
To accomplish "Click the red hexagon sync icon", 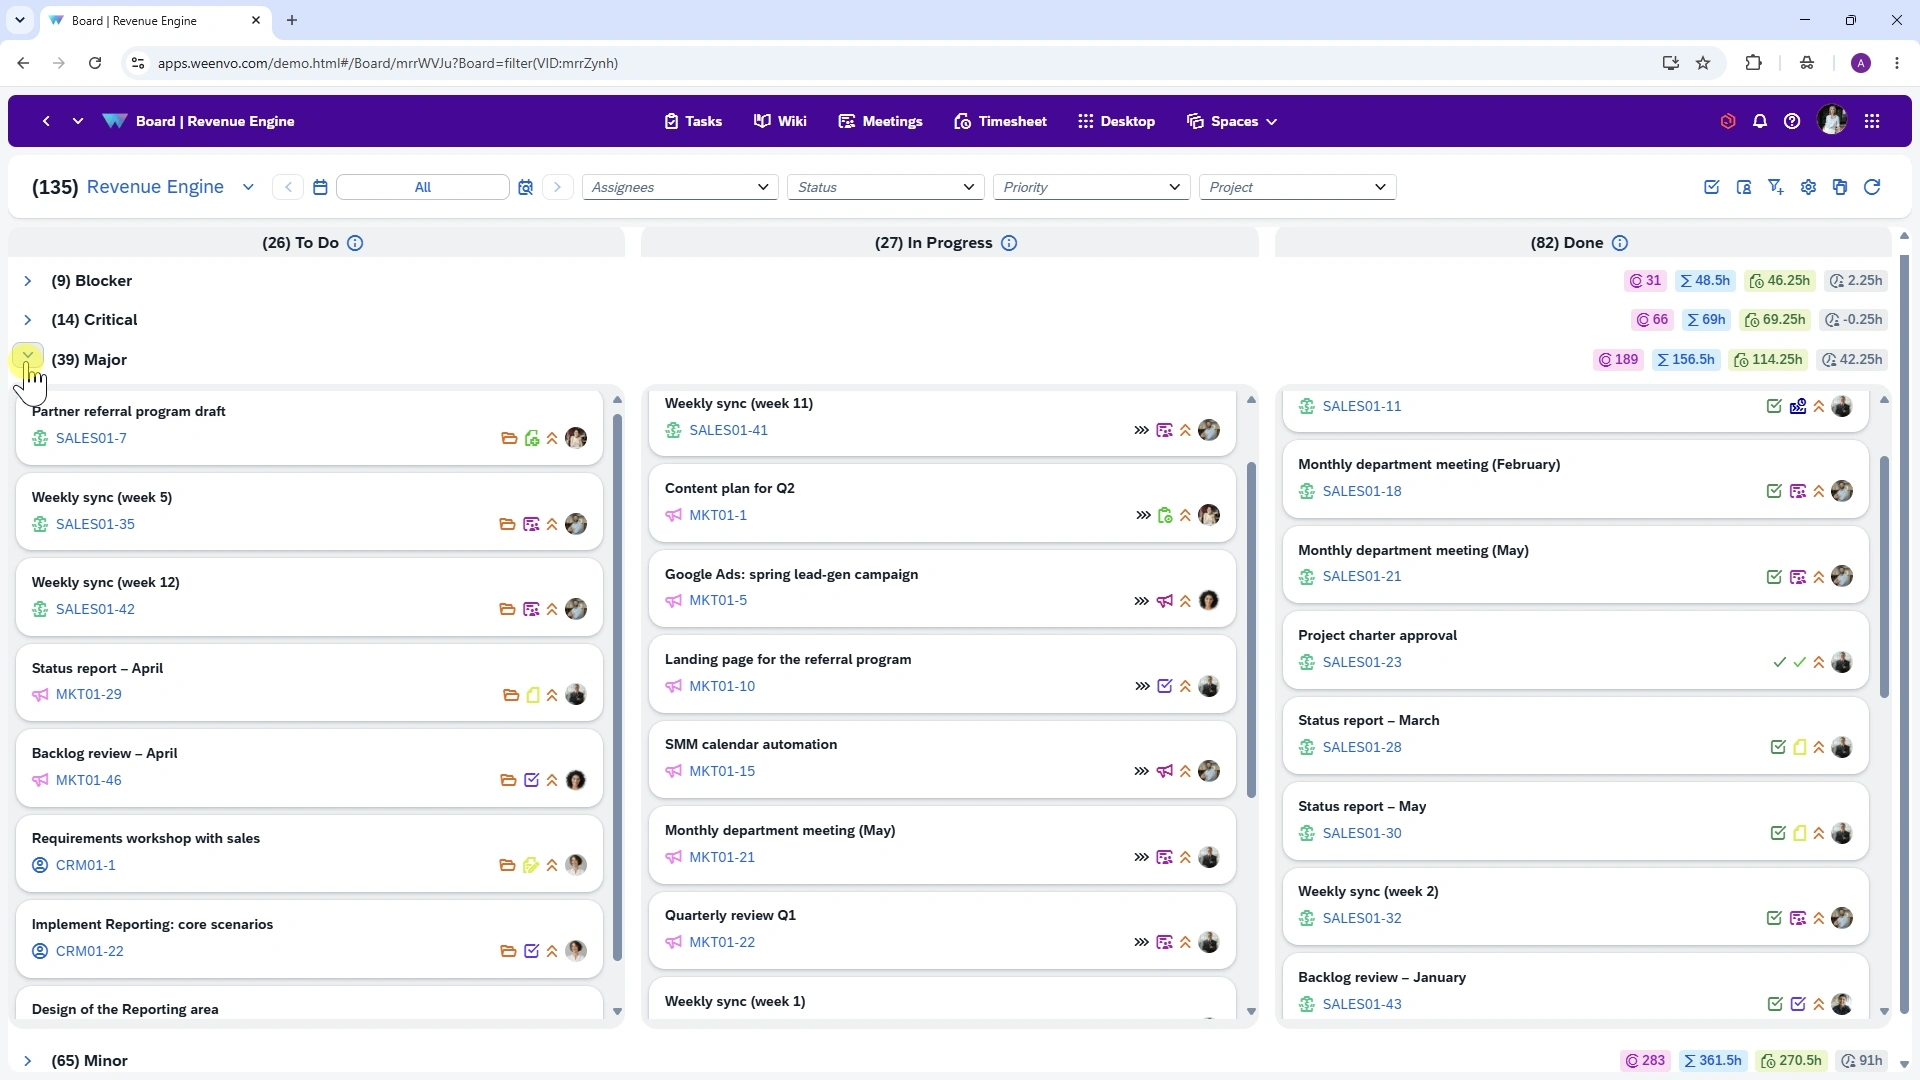I will click(1728, 121).
